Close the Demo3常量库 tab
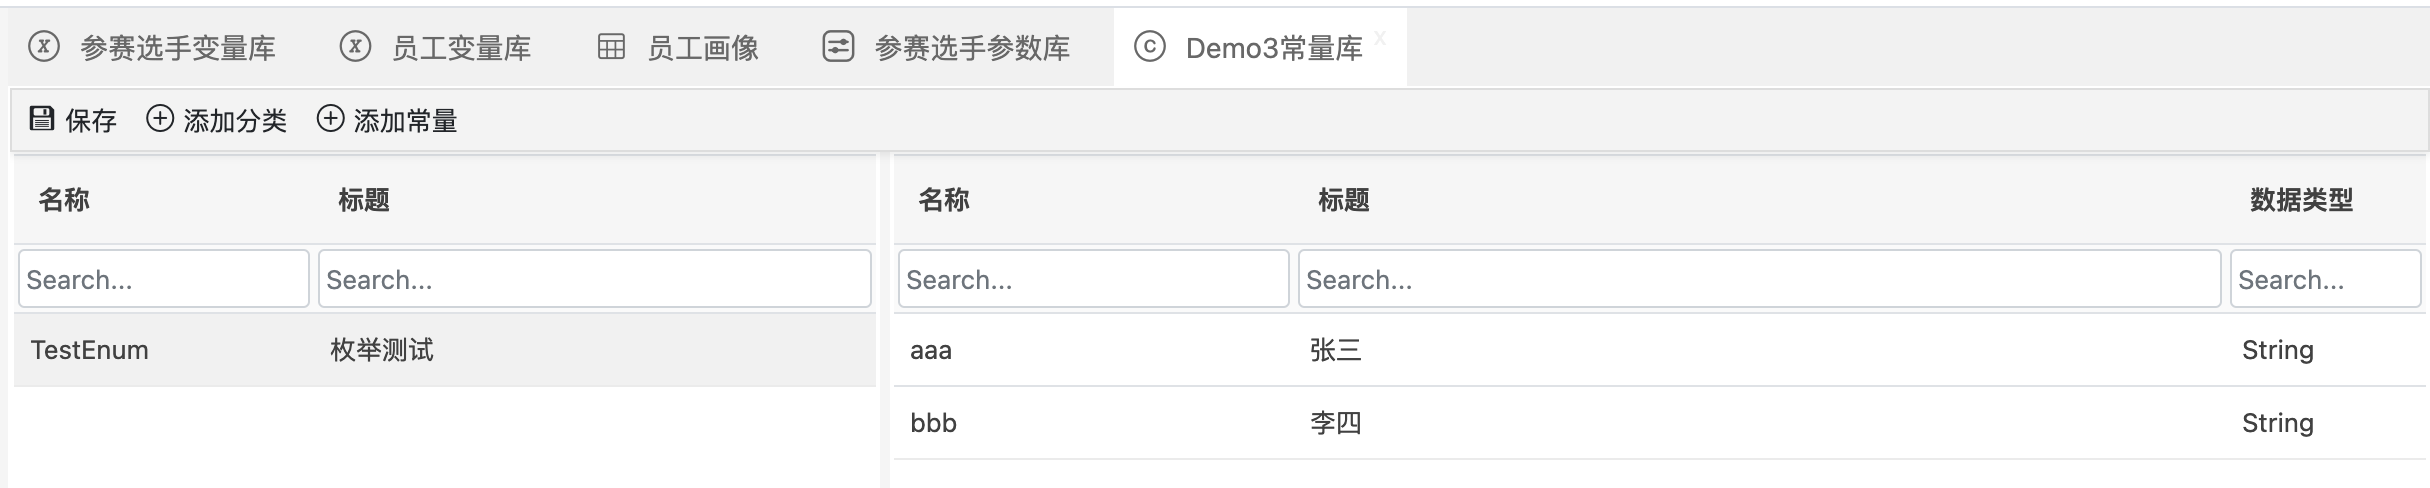Image resolution: width=2430 pixels, height=488 pixels. click(x=1380, y=38)
